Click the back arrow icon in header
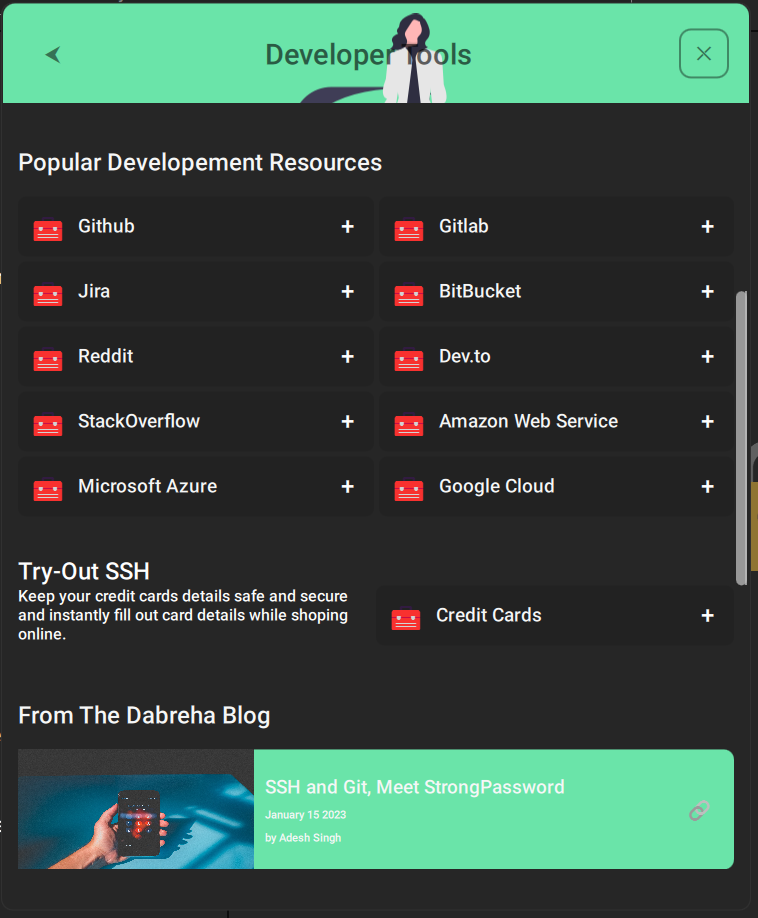758x918 pixels. (x=53, y=55)
